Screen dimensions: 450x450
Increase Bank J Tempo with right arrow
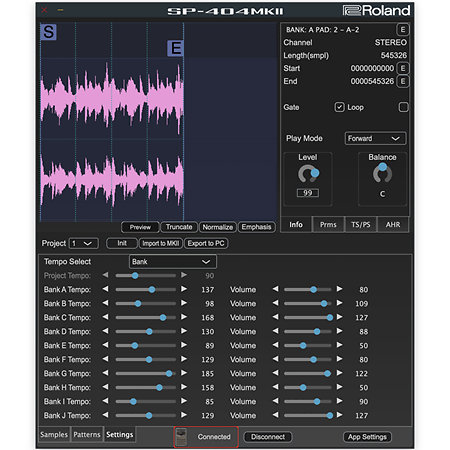click(x=184, y=415)
